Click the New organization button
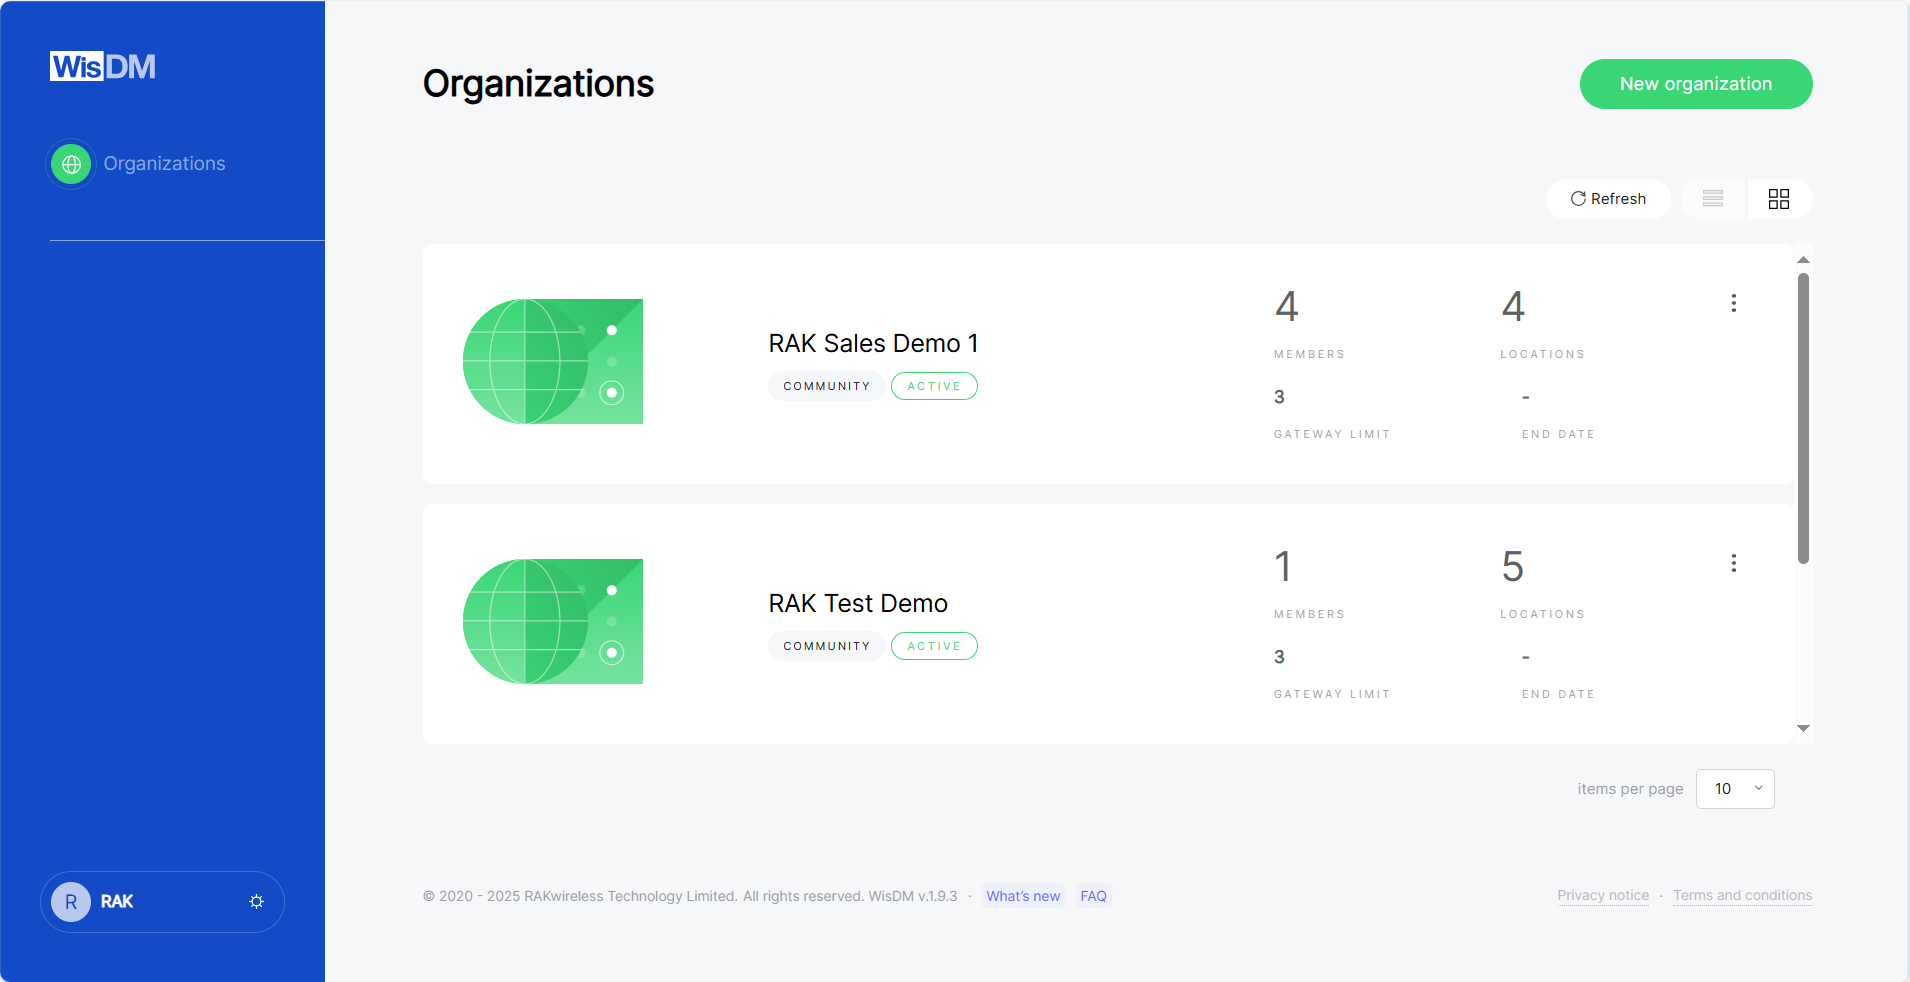The height and width of the screenshot is (982, 1910). [1694, 84]
